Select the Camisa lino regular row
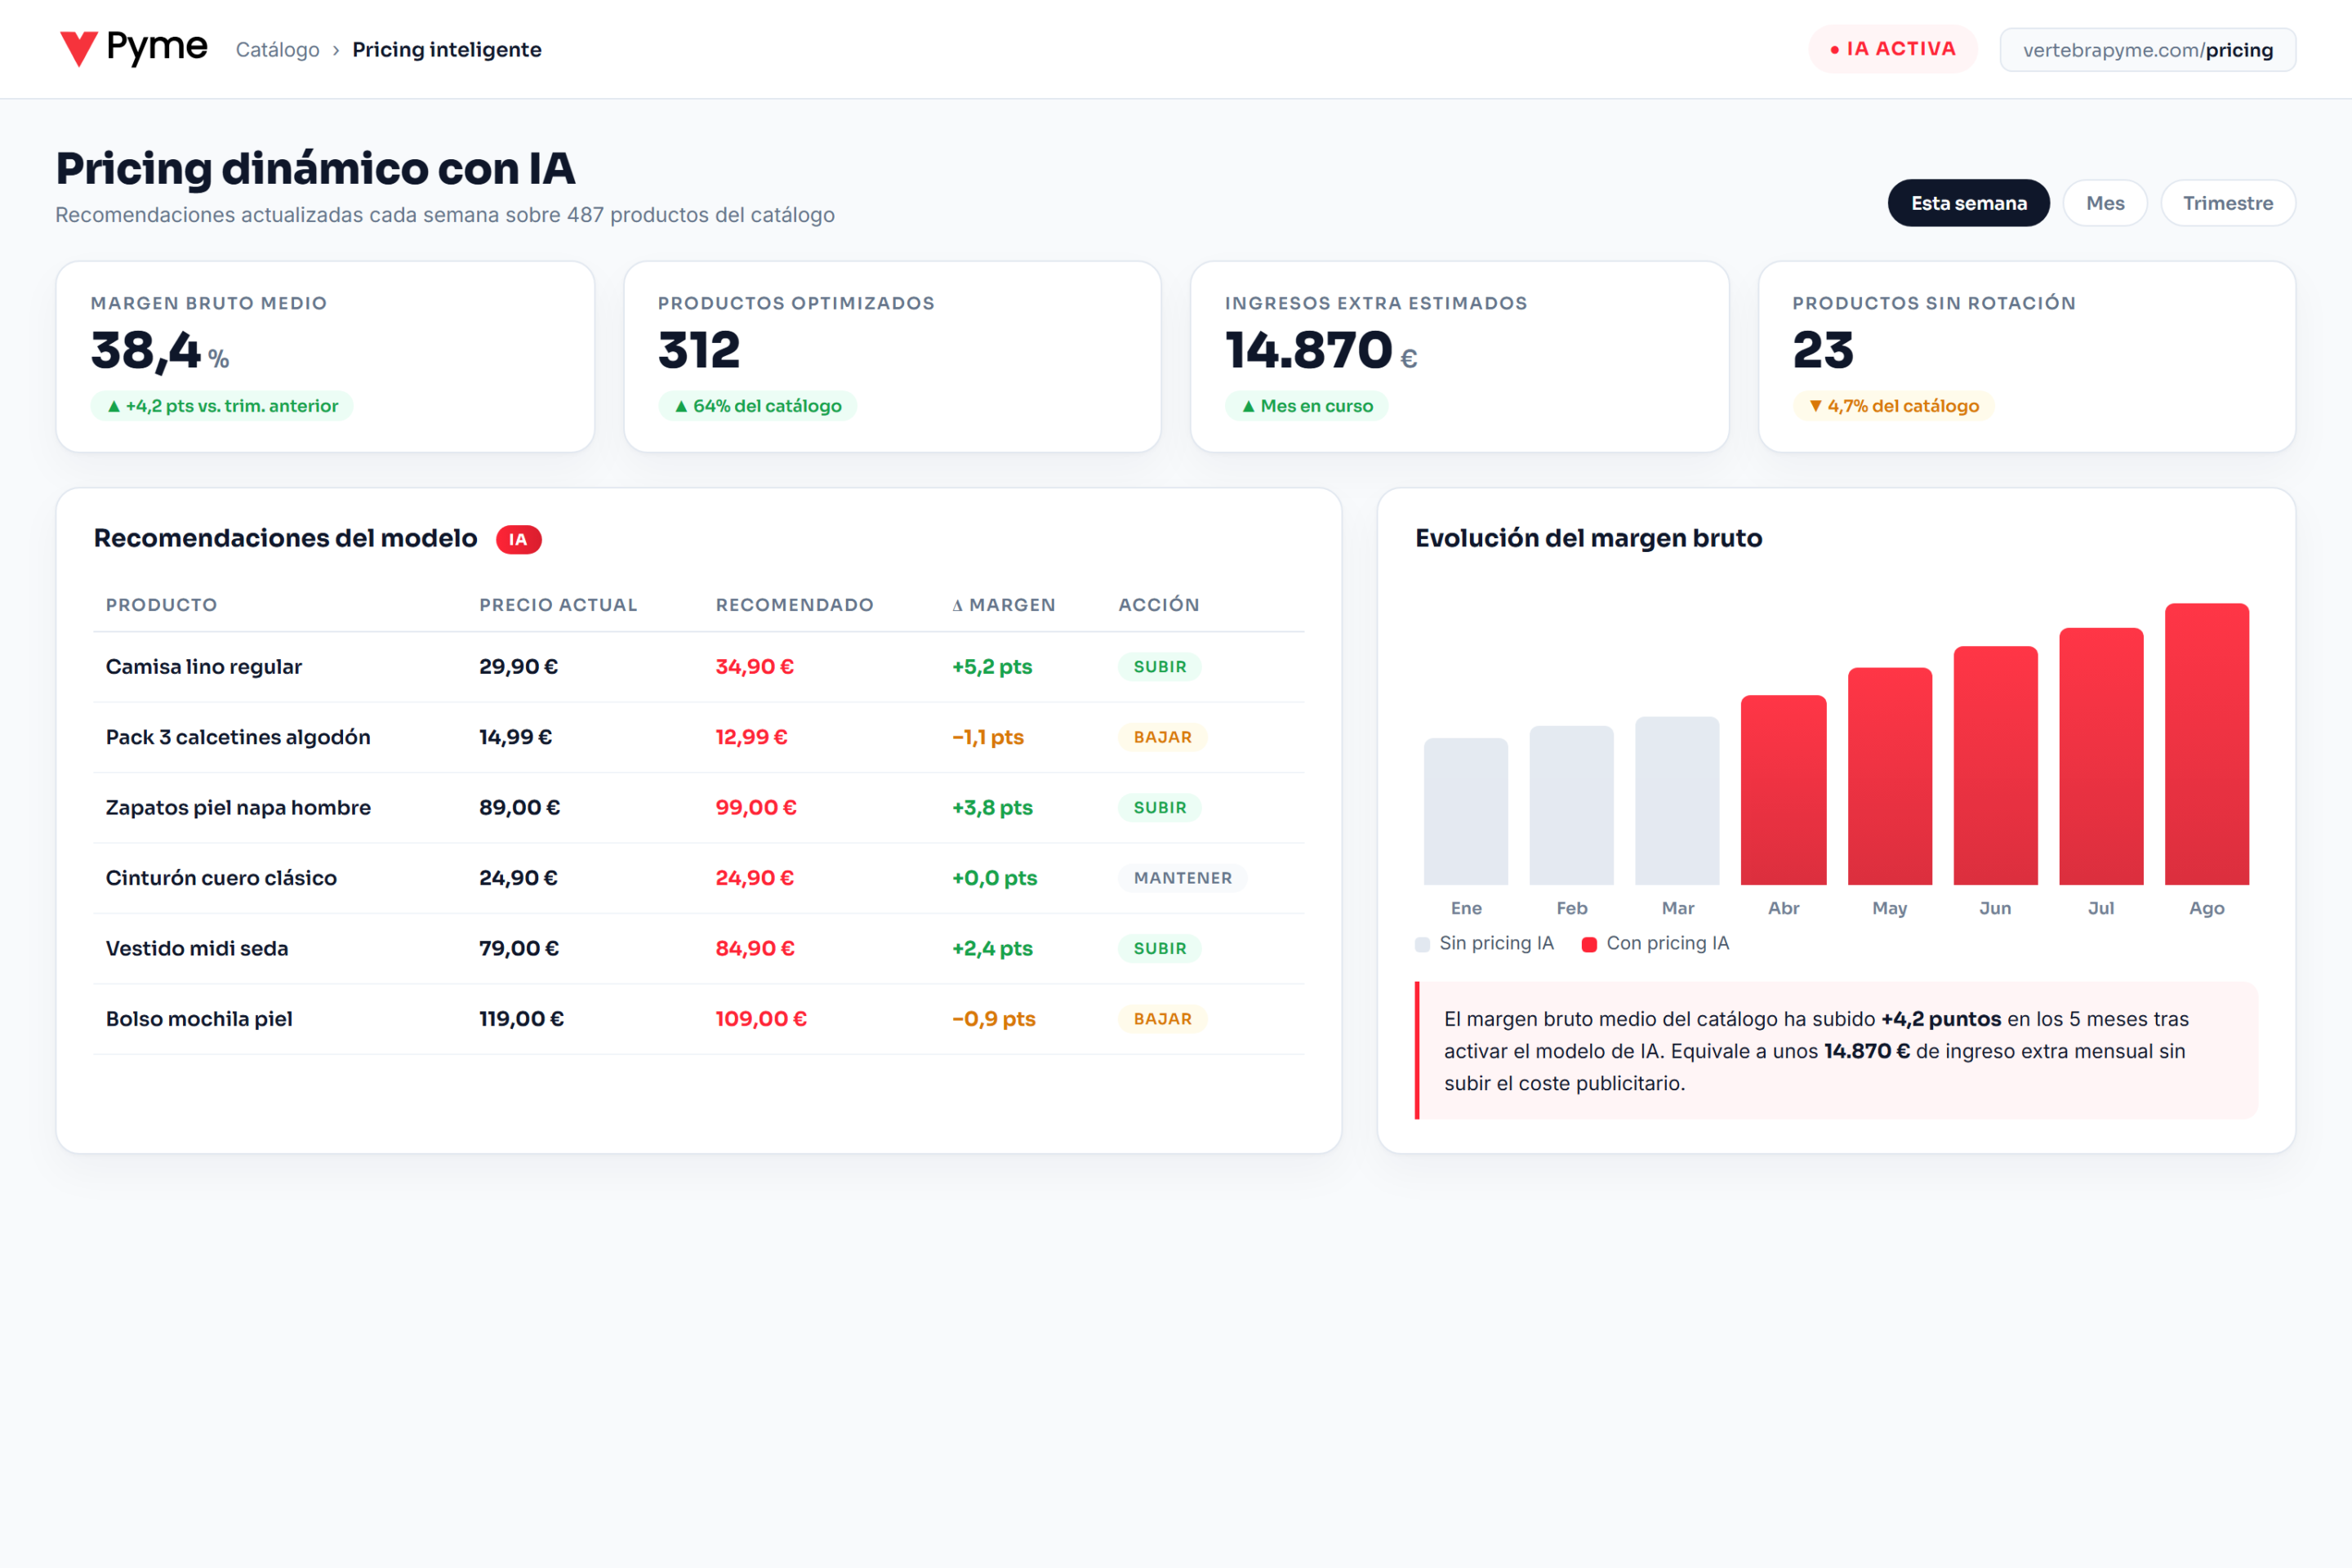2352x1568 pixels. [x=698, y=667]
